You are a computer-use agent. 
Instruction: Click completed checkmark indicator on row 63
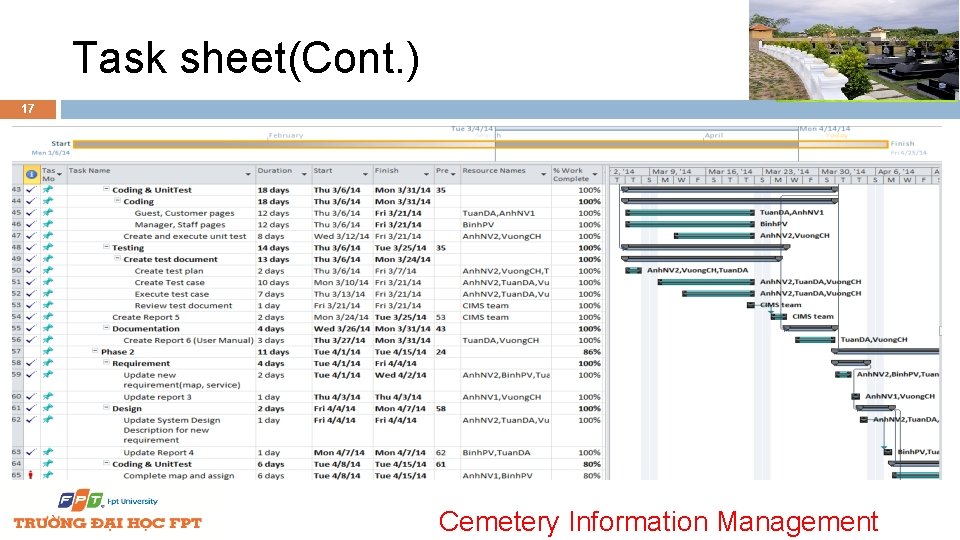[x=31, y=452]
